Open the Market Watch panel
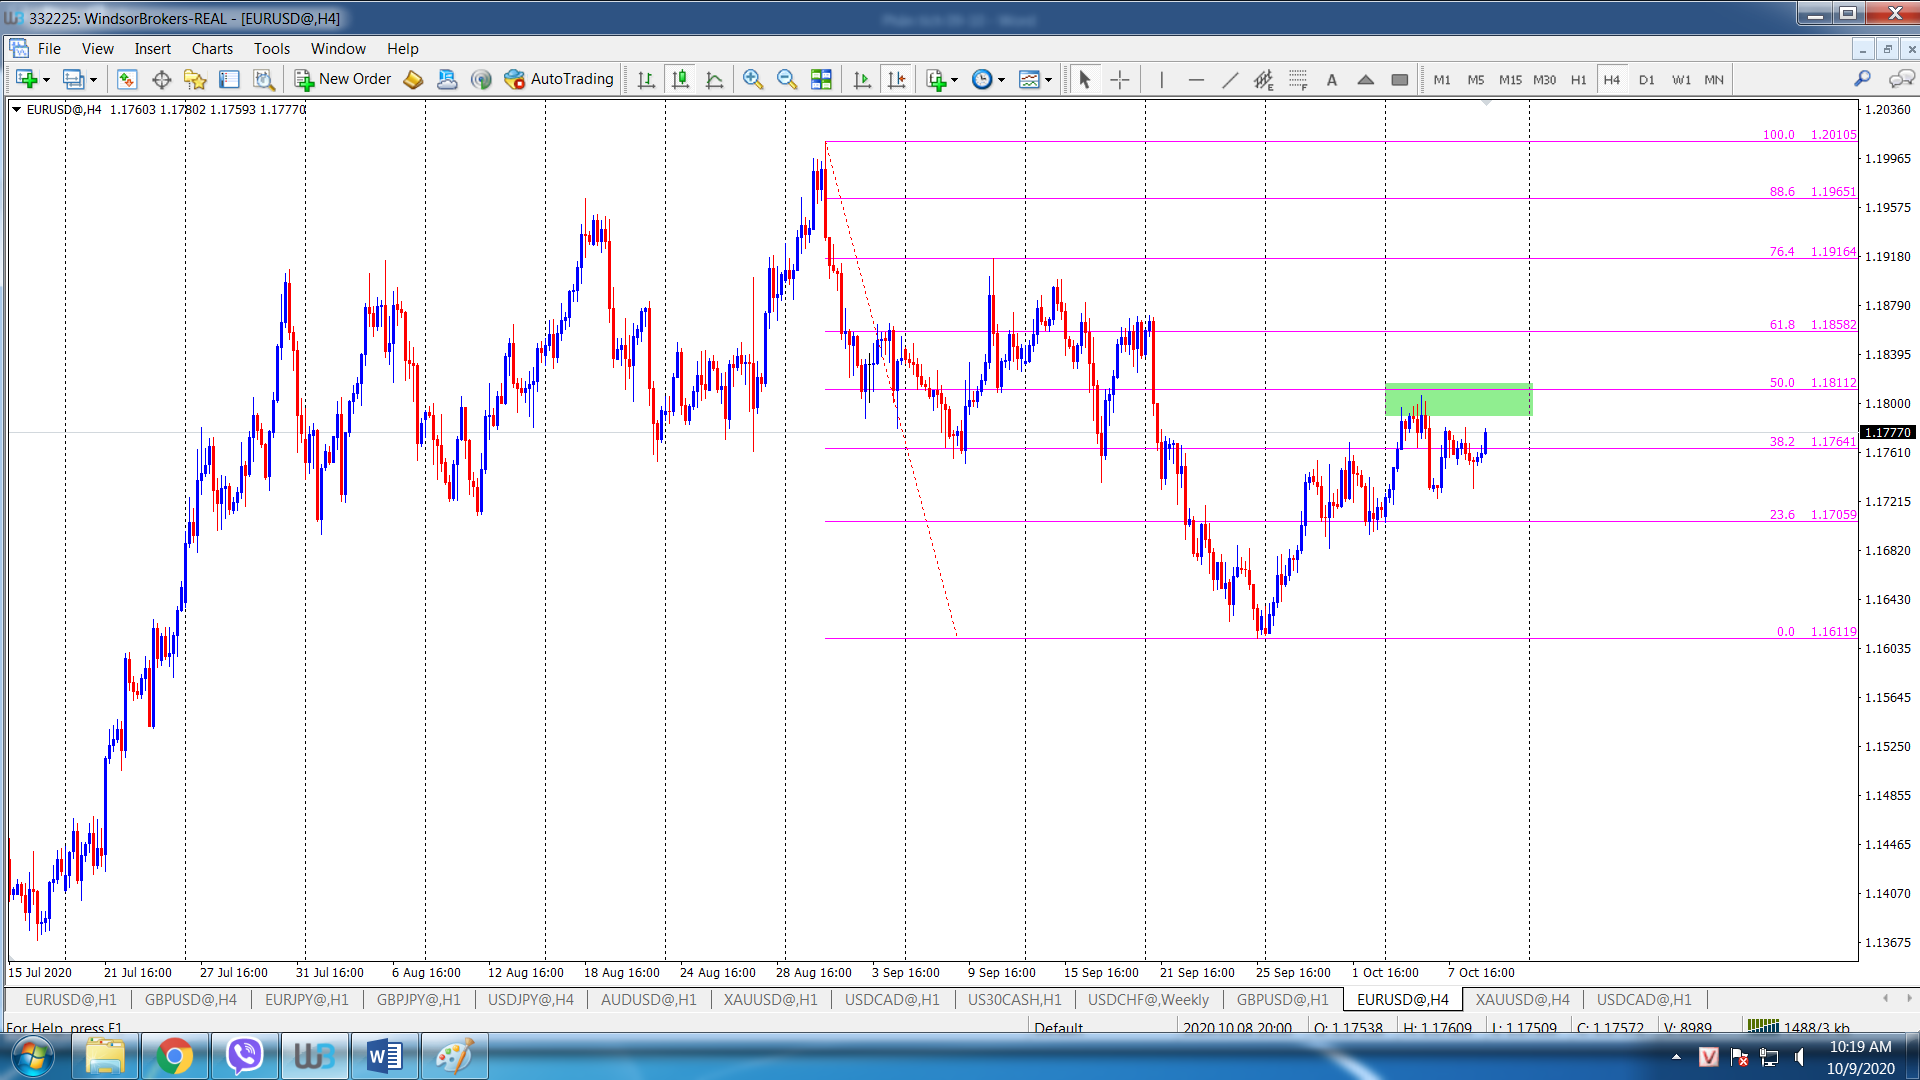The height and width of the screenshot is (1080, 1920). click(x=127, y=79)
